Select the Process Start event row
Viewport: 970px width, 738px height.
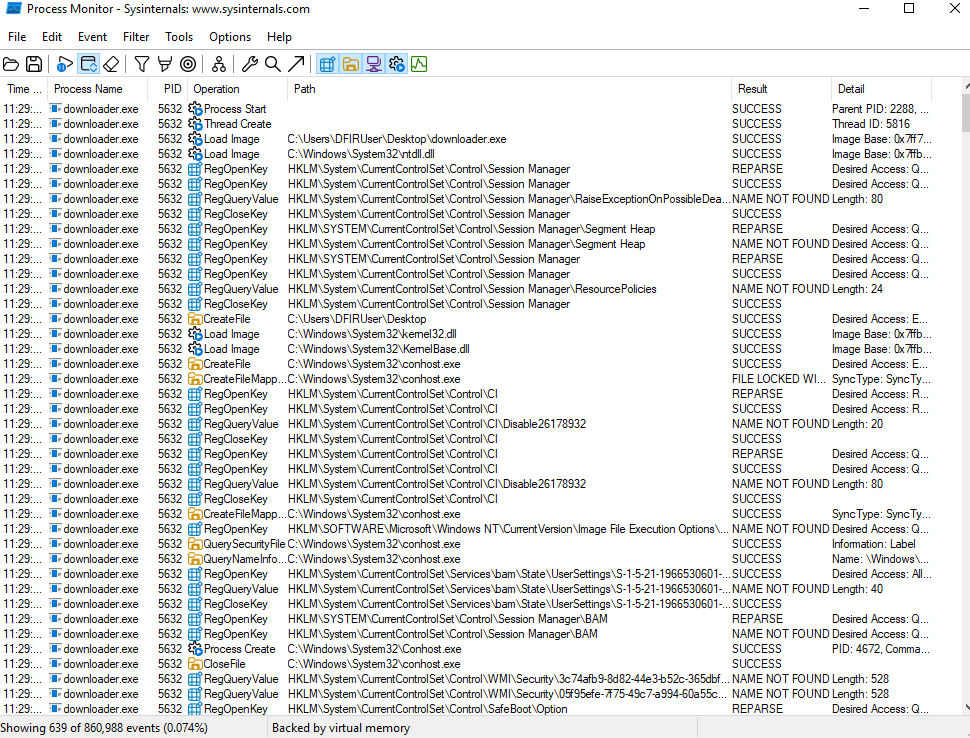400,109
